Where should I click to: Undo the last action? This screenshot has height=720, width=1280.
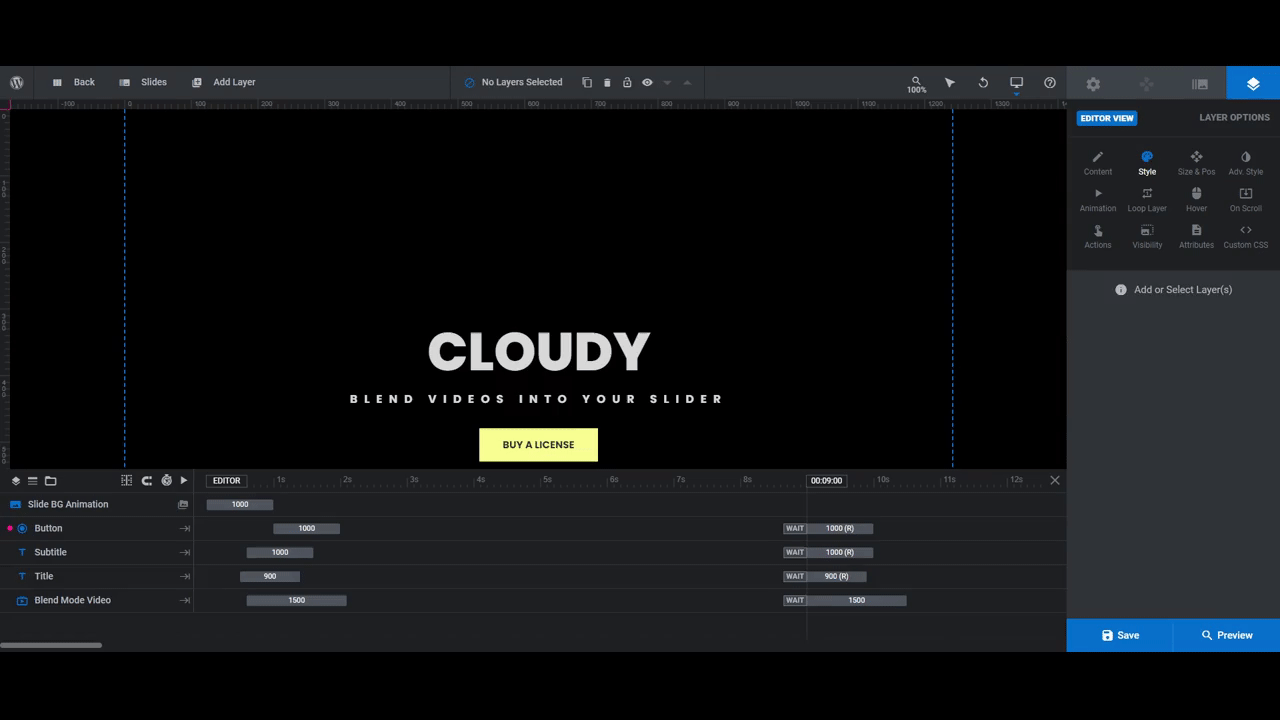point(982,83)
